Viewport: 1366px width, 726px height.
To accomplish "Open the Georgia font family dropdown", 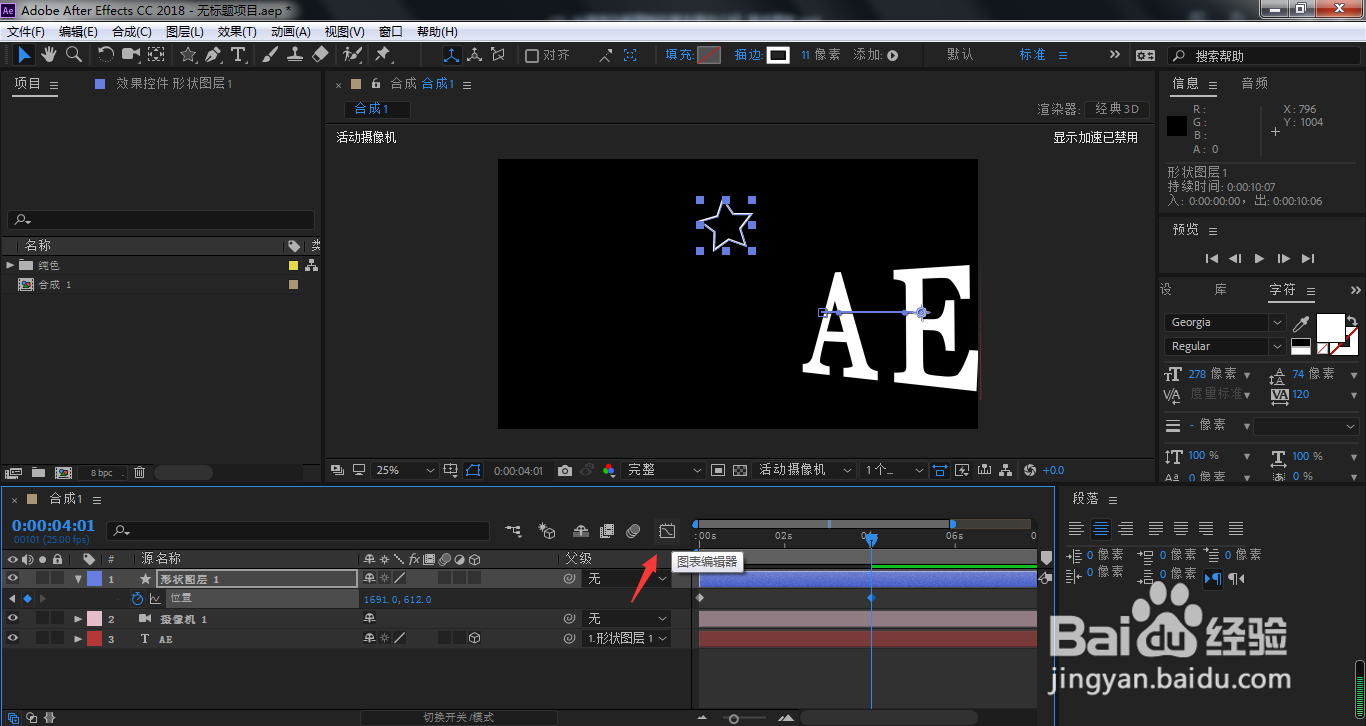I will pyautogui.click(x=1225, y=322).
